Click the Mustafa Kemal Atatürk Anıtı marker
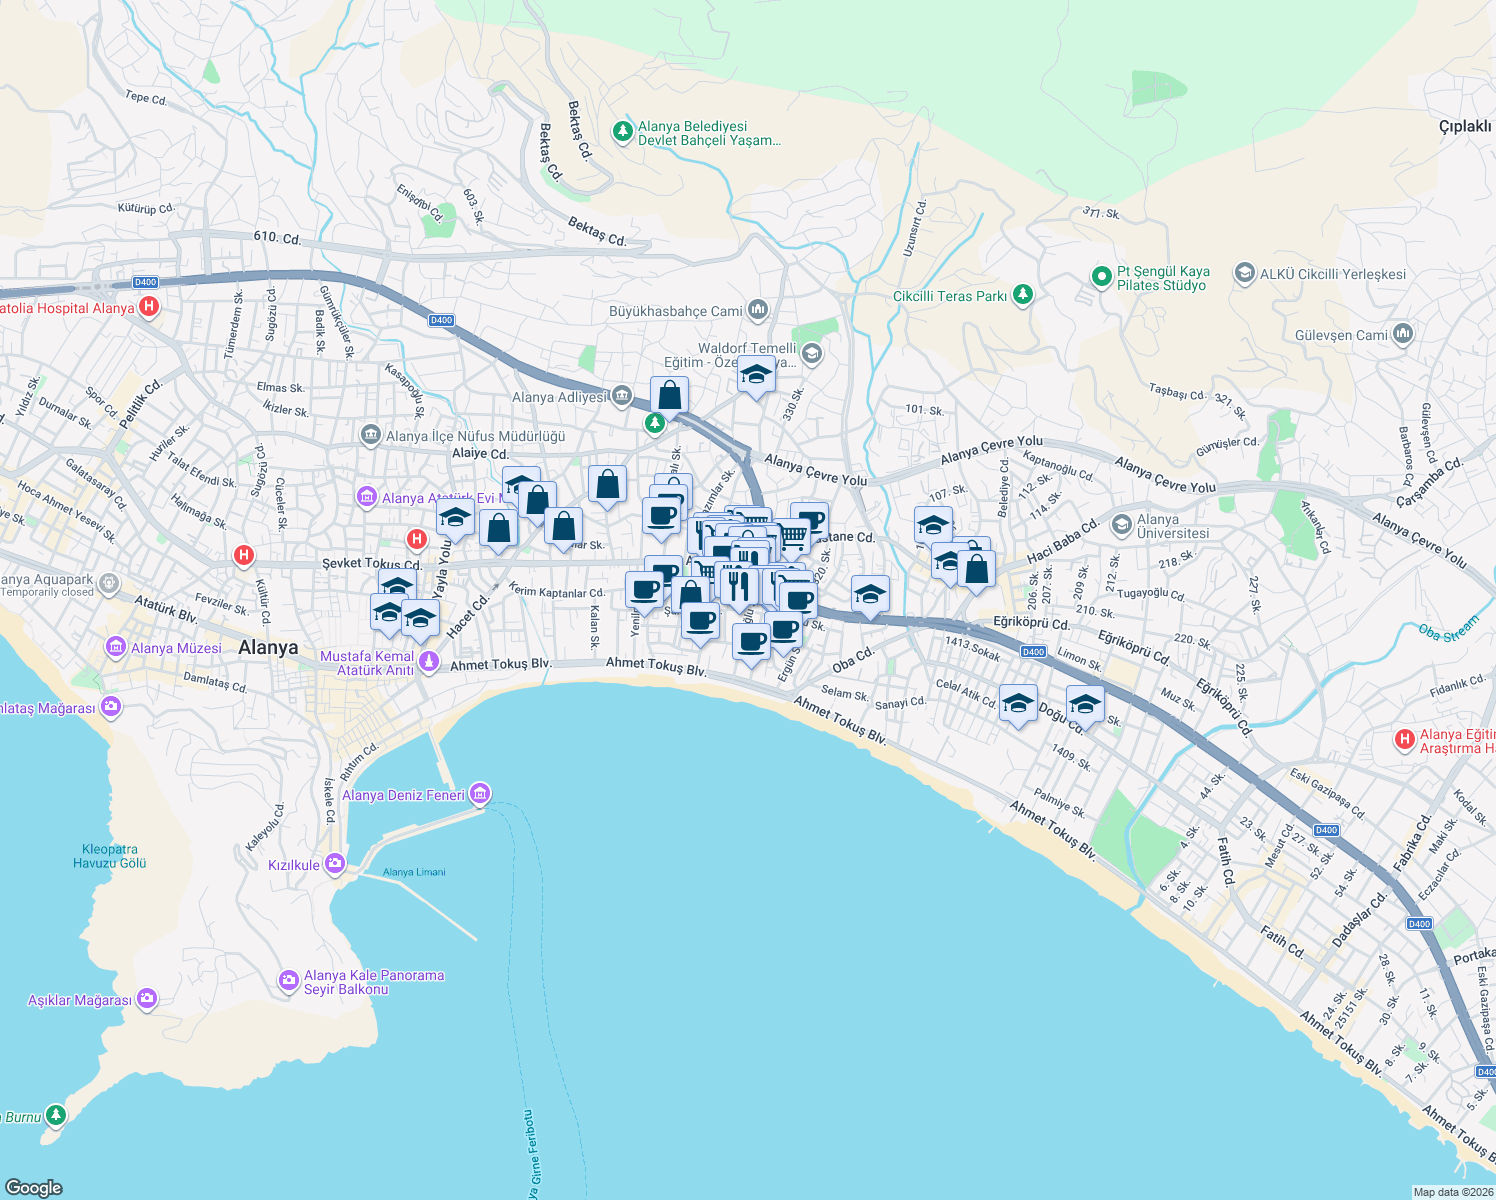Image resolution: width=1496 pixels, height=1200 pixels. click(x=430, y=659)
